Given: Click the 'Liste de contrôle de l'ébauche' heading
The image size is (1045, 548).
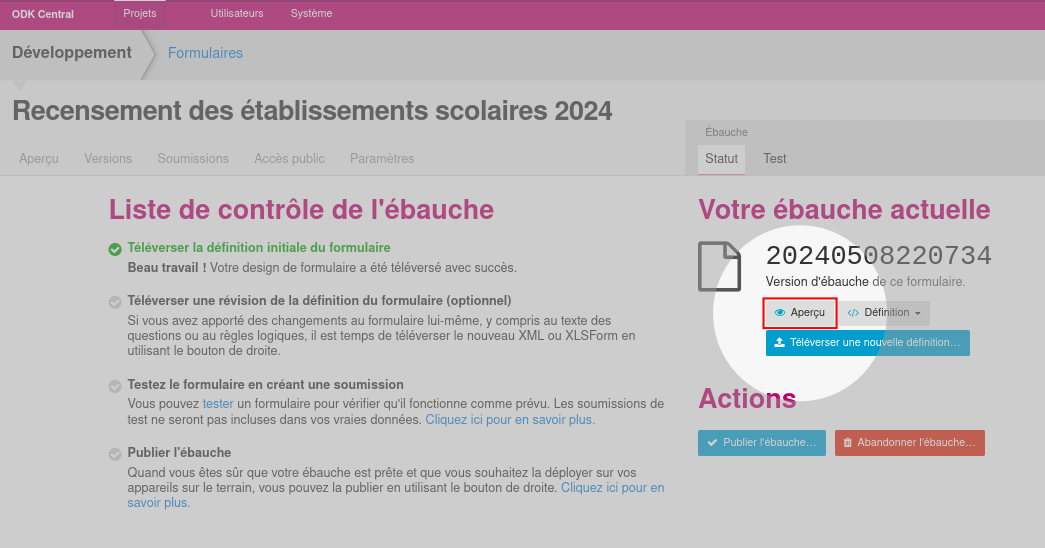Looking at the screenshot, I should pos(301,209).
